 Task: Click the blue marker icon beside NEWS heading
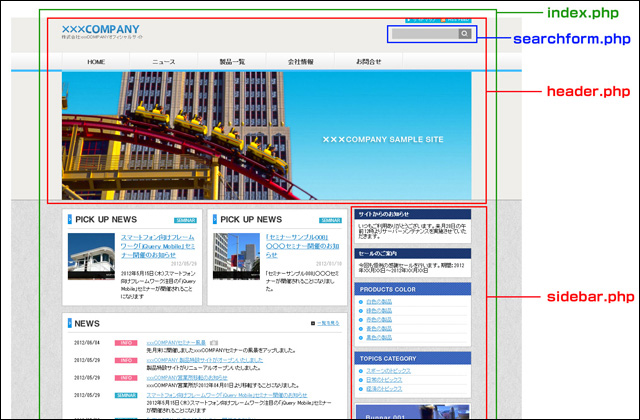click(69, 324)
